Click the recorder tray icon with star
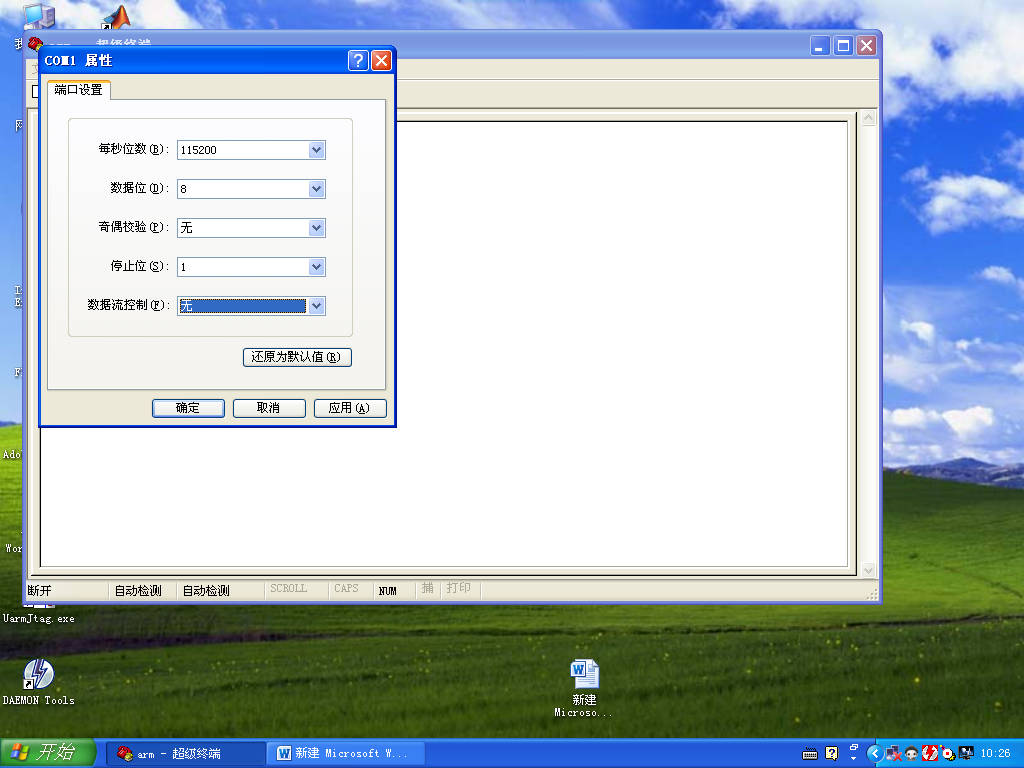 pos(948,754)
